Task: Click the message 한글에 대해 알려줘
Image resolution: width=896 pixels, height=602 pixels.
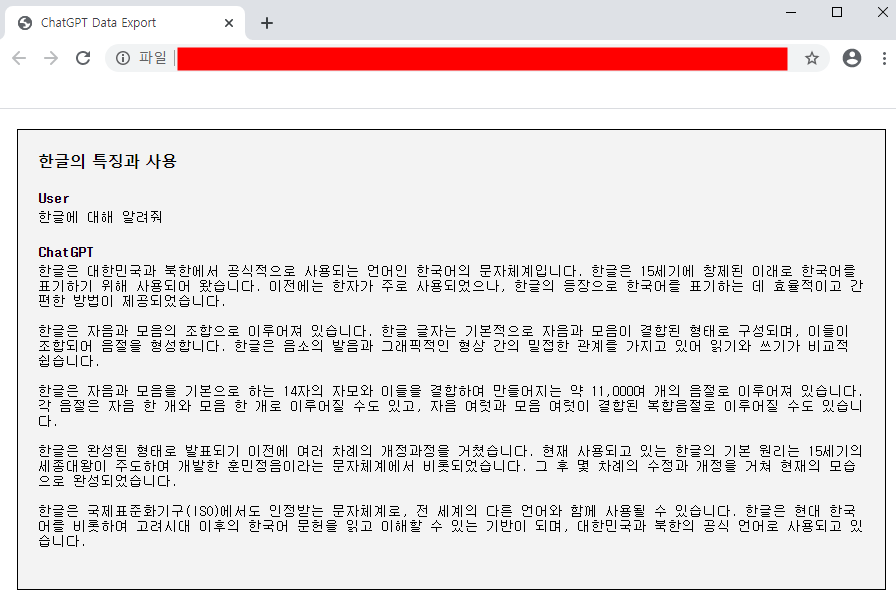Action: pos(101,217)
